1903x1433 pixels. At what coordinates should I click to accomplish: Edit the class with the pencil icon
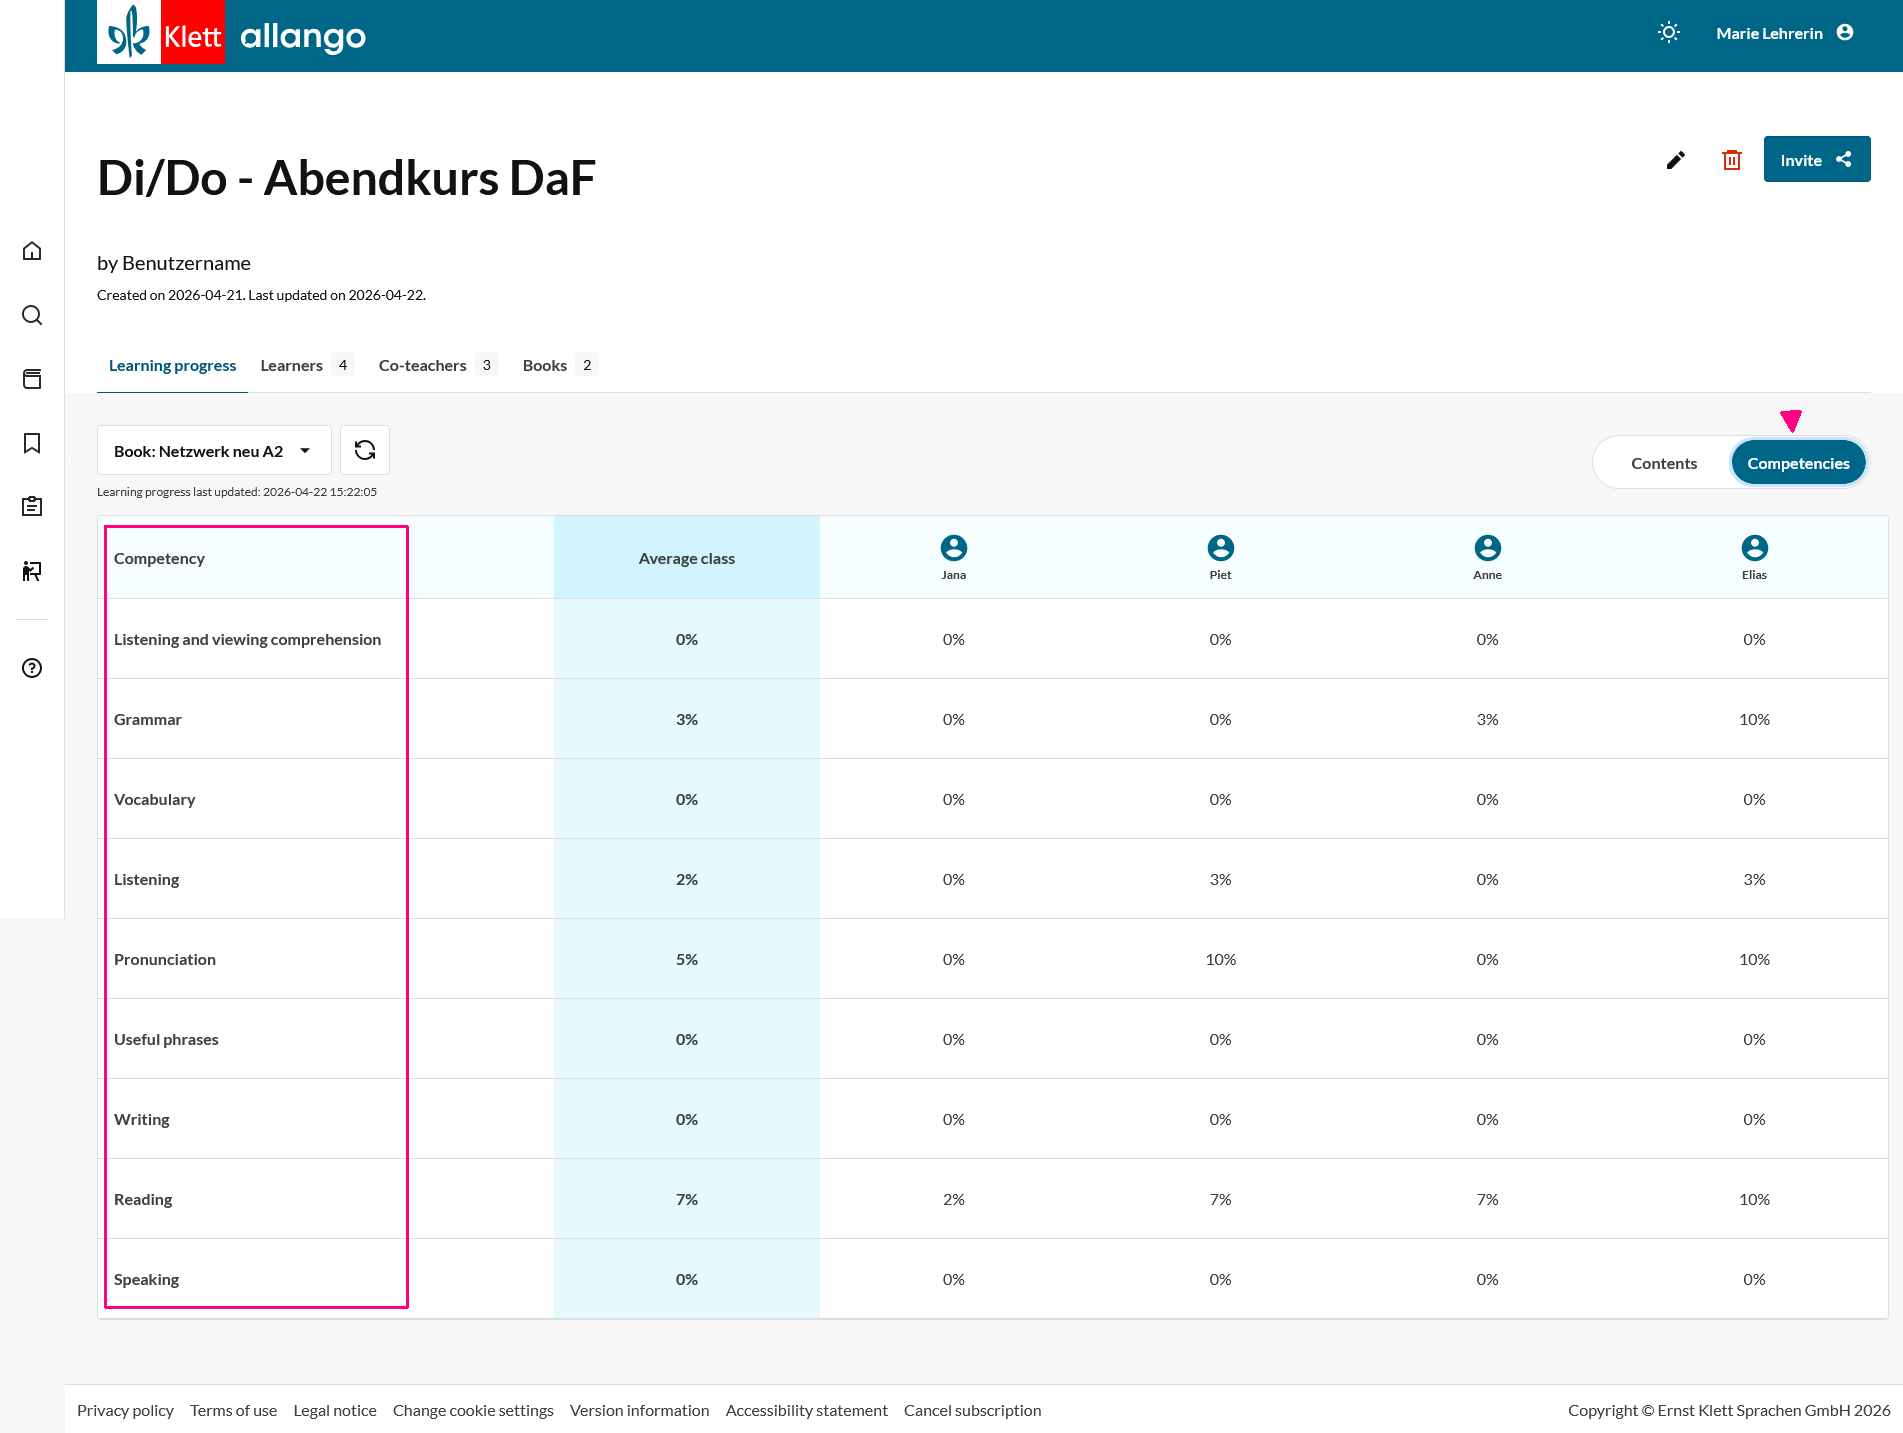point(1676,160)
